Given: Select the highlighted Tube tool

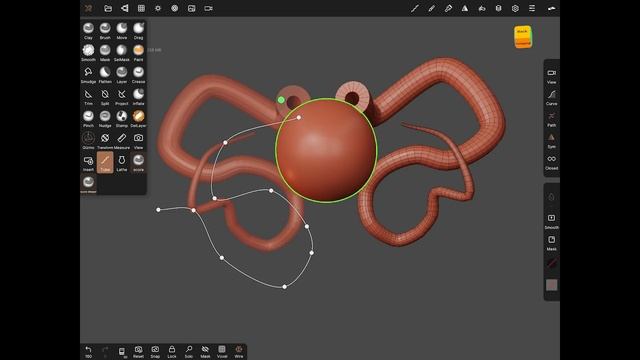Looking at the screenshot, I should pos(105,162).
